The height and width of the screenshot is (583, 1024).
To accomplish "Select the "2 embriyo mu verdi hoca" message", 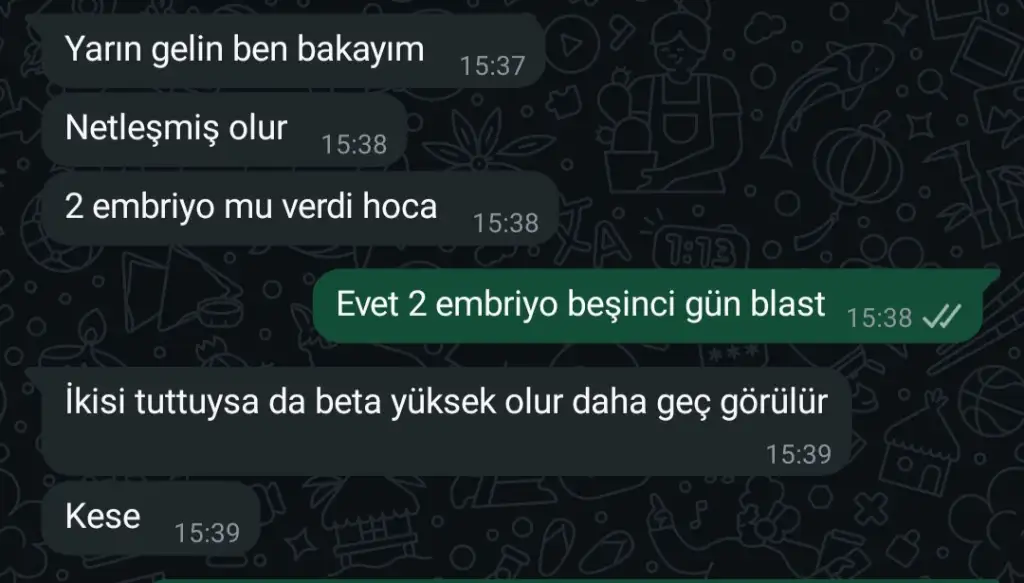I will coord(300,208).
